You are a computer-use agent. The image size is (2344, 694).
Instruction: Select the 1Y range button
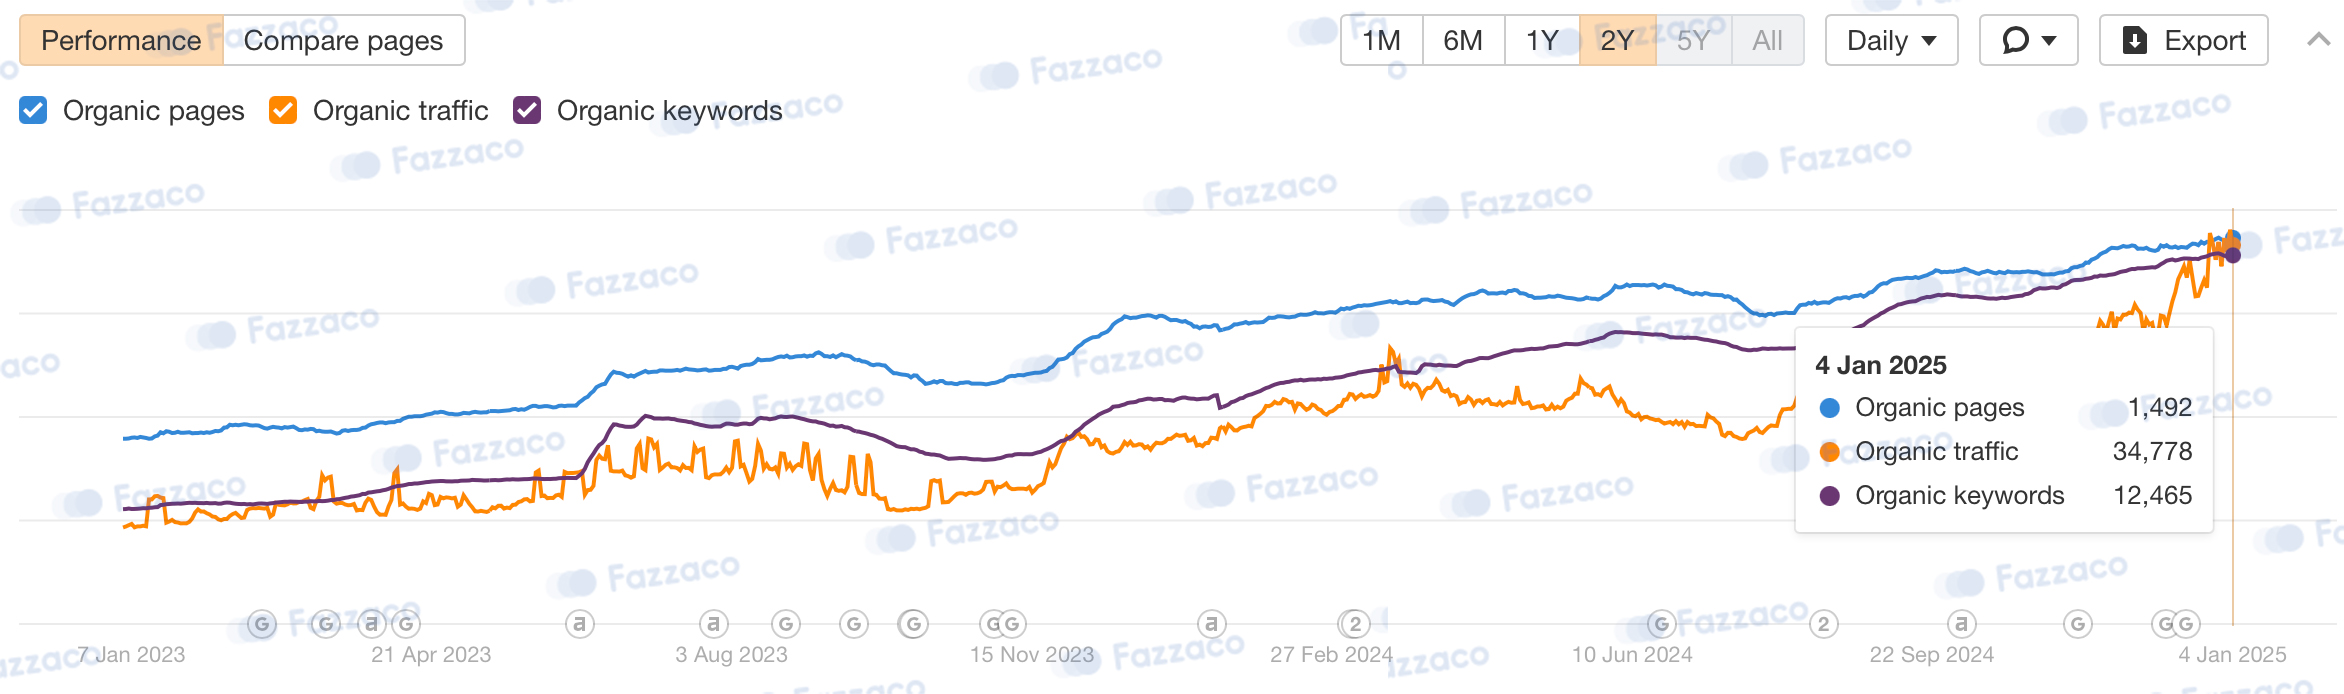(1542, 40)
